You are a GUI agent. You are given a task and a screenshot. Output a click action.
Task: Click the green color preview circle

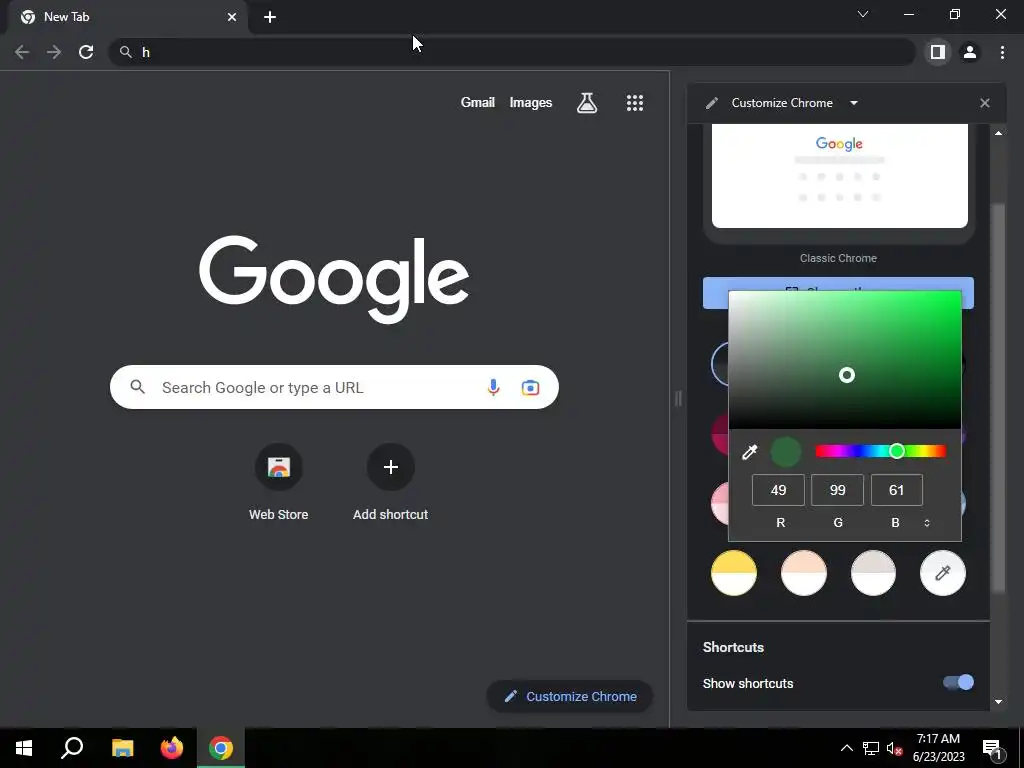(786, 451)
